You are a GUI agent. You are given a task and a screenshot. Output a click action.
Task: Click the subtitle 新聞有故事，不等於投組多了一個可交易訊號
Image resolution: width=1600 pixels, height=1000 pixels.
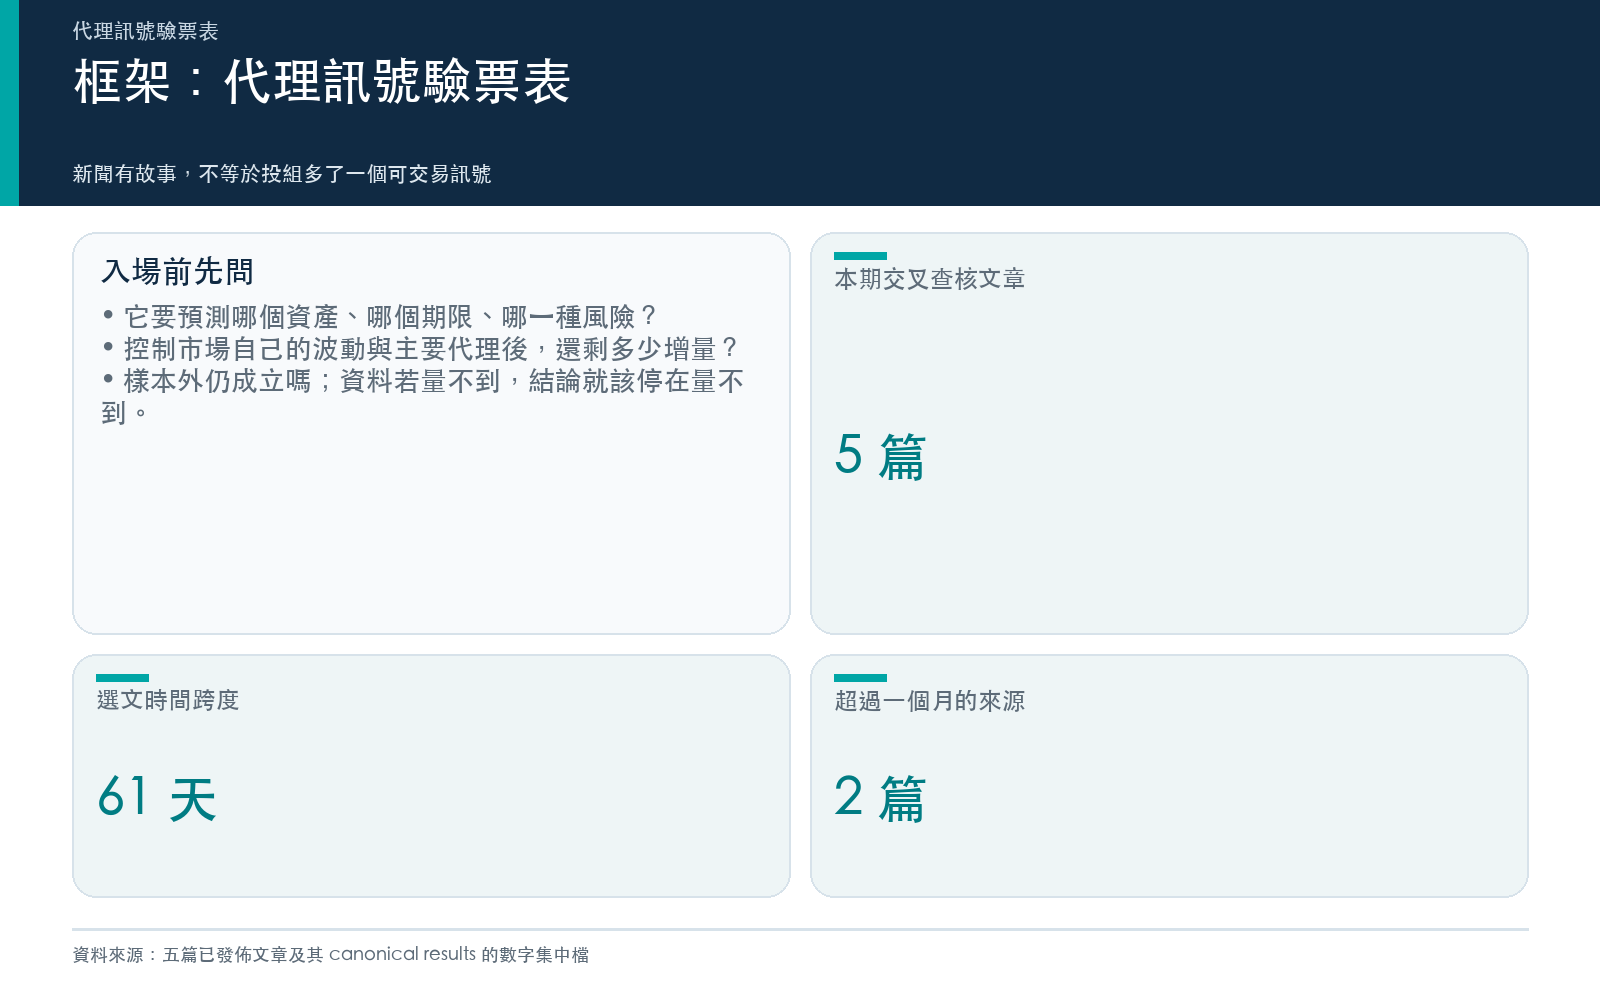(282, 174)
